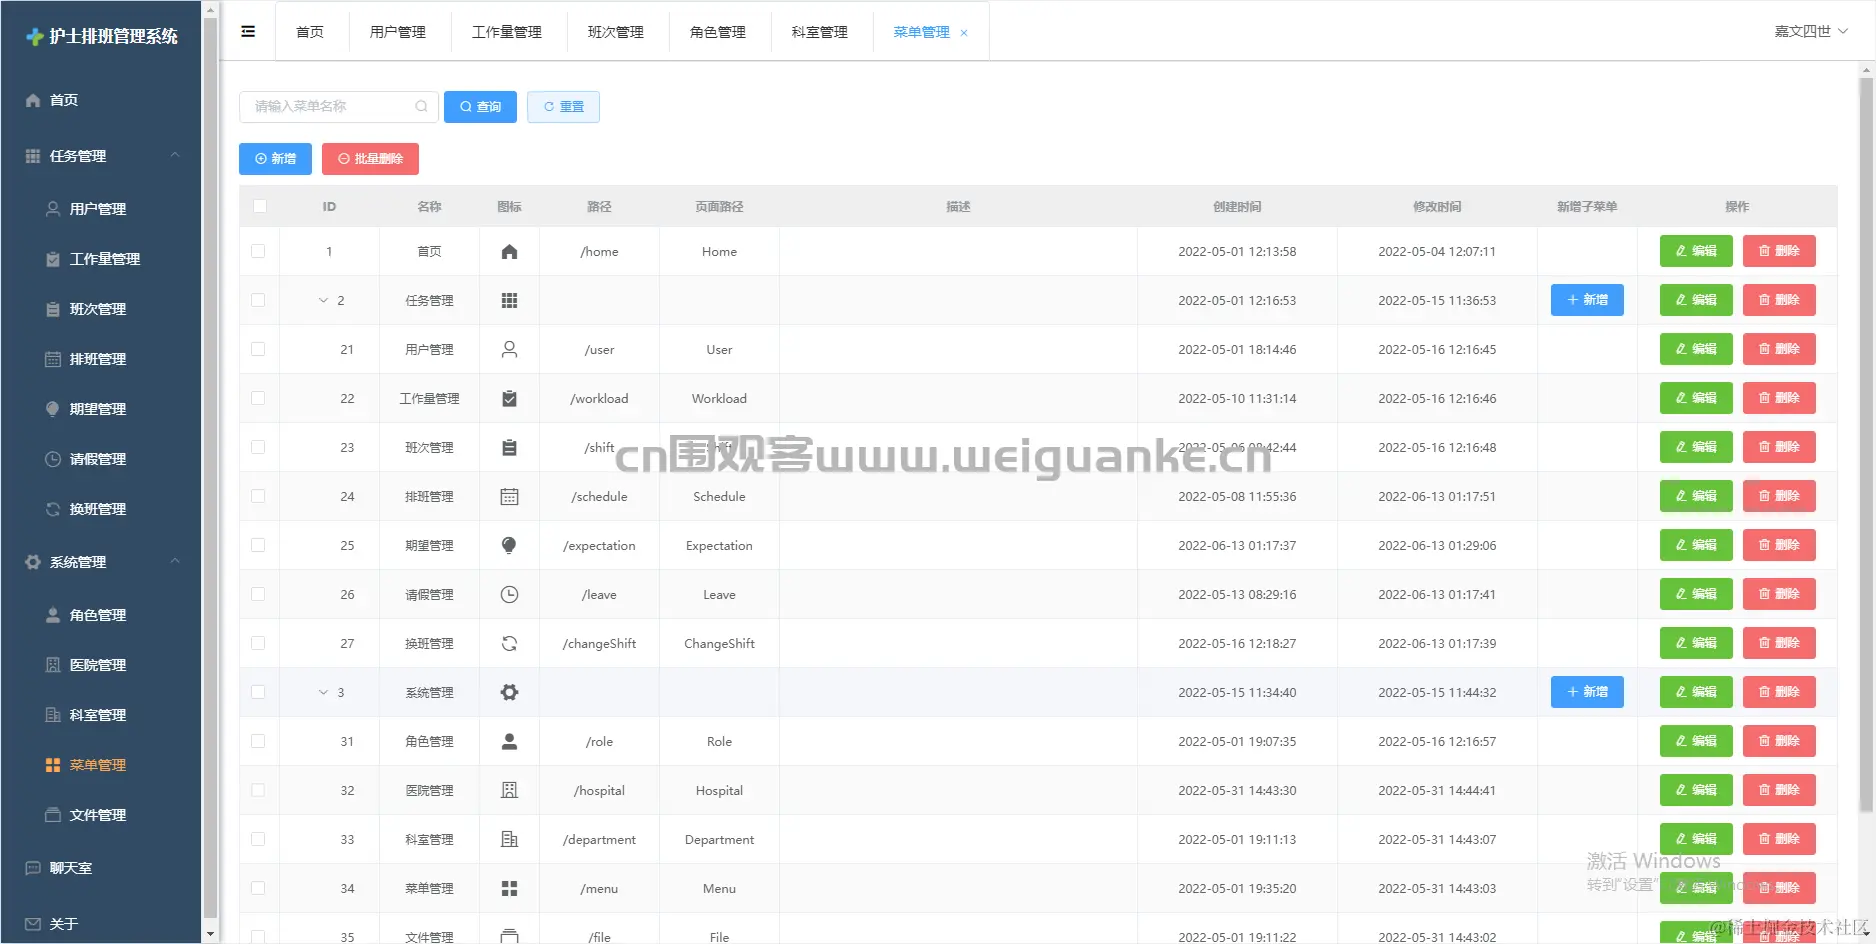The image size is (1876, 944).
Task: Click the 菜单管理 grid icon in sidebar
Action: coord(53,765)
